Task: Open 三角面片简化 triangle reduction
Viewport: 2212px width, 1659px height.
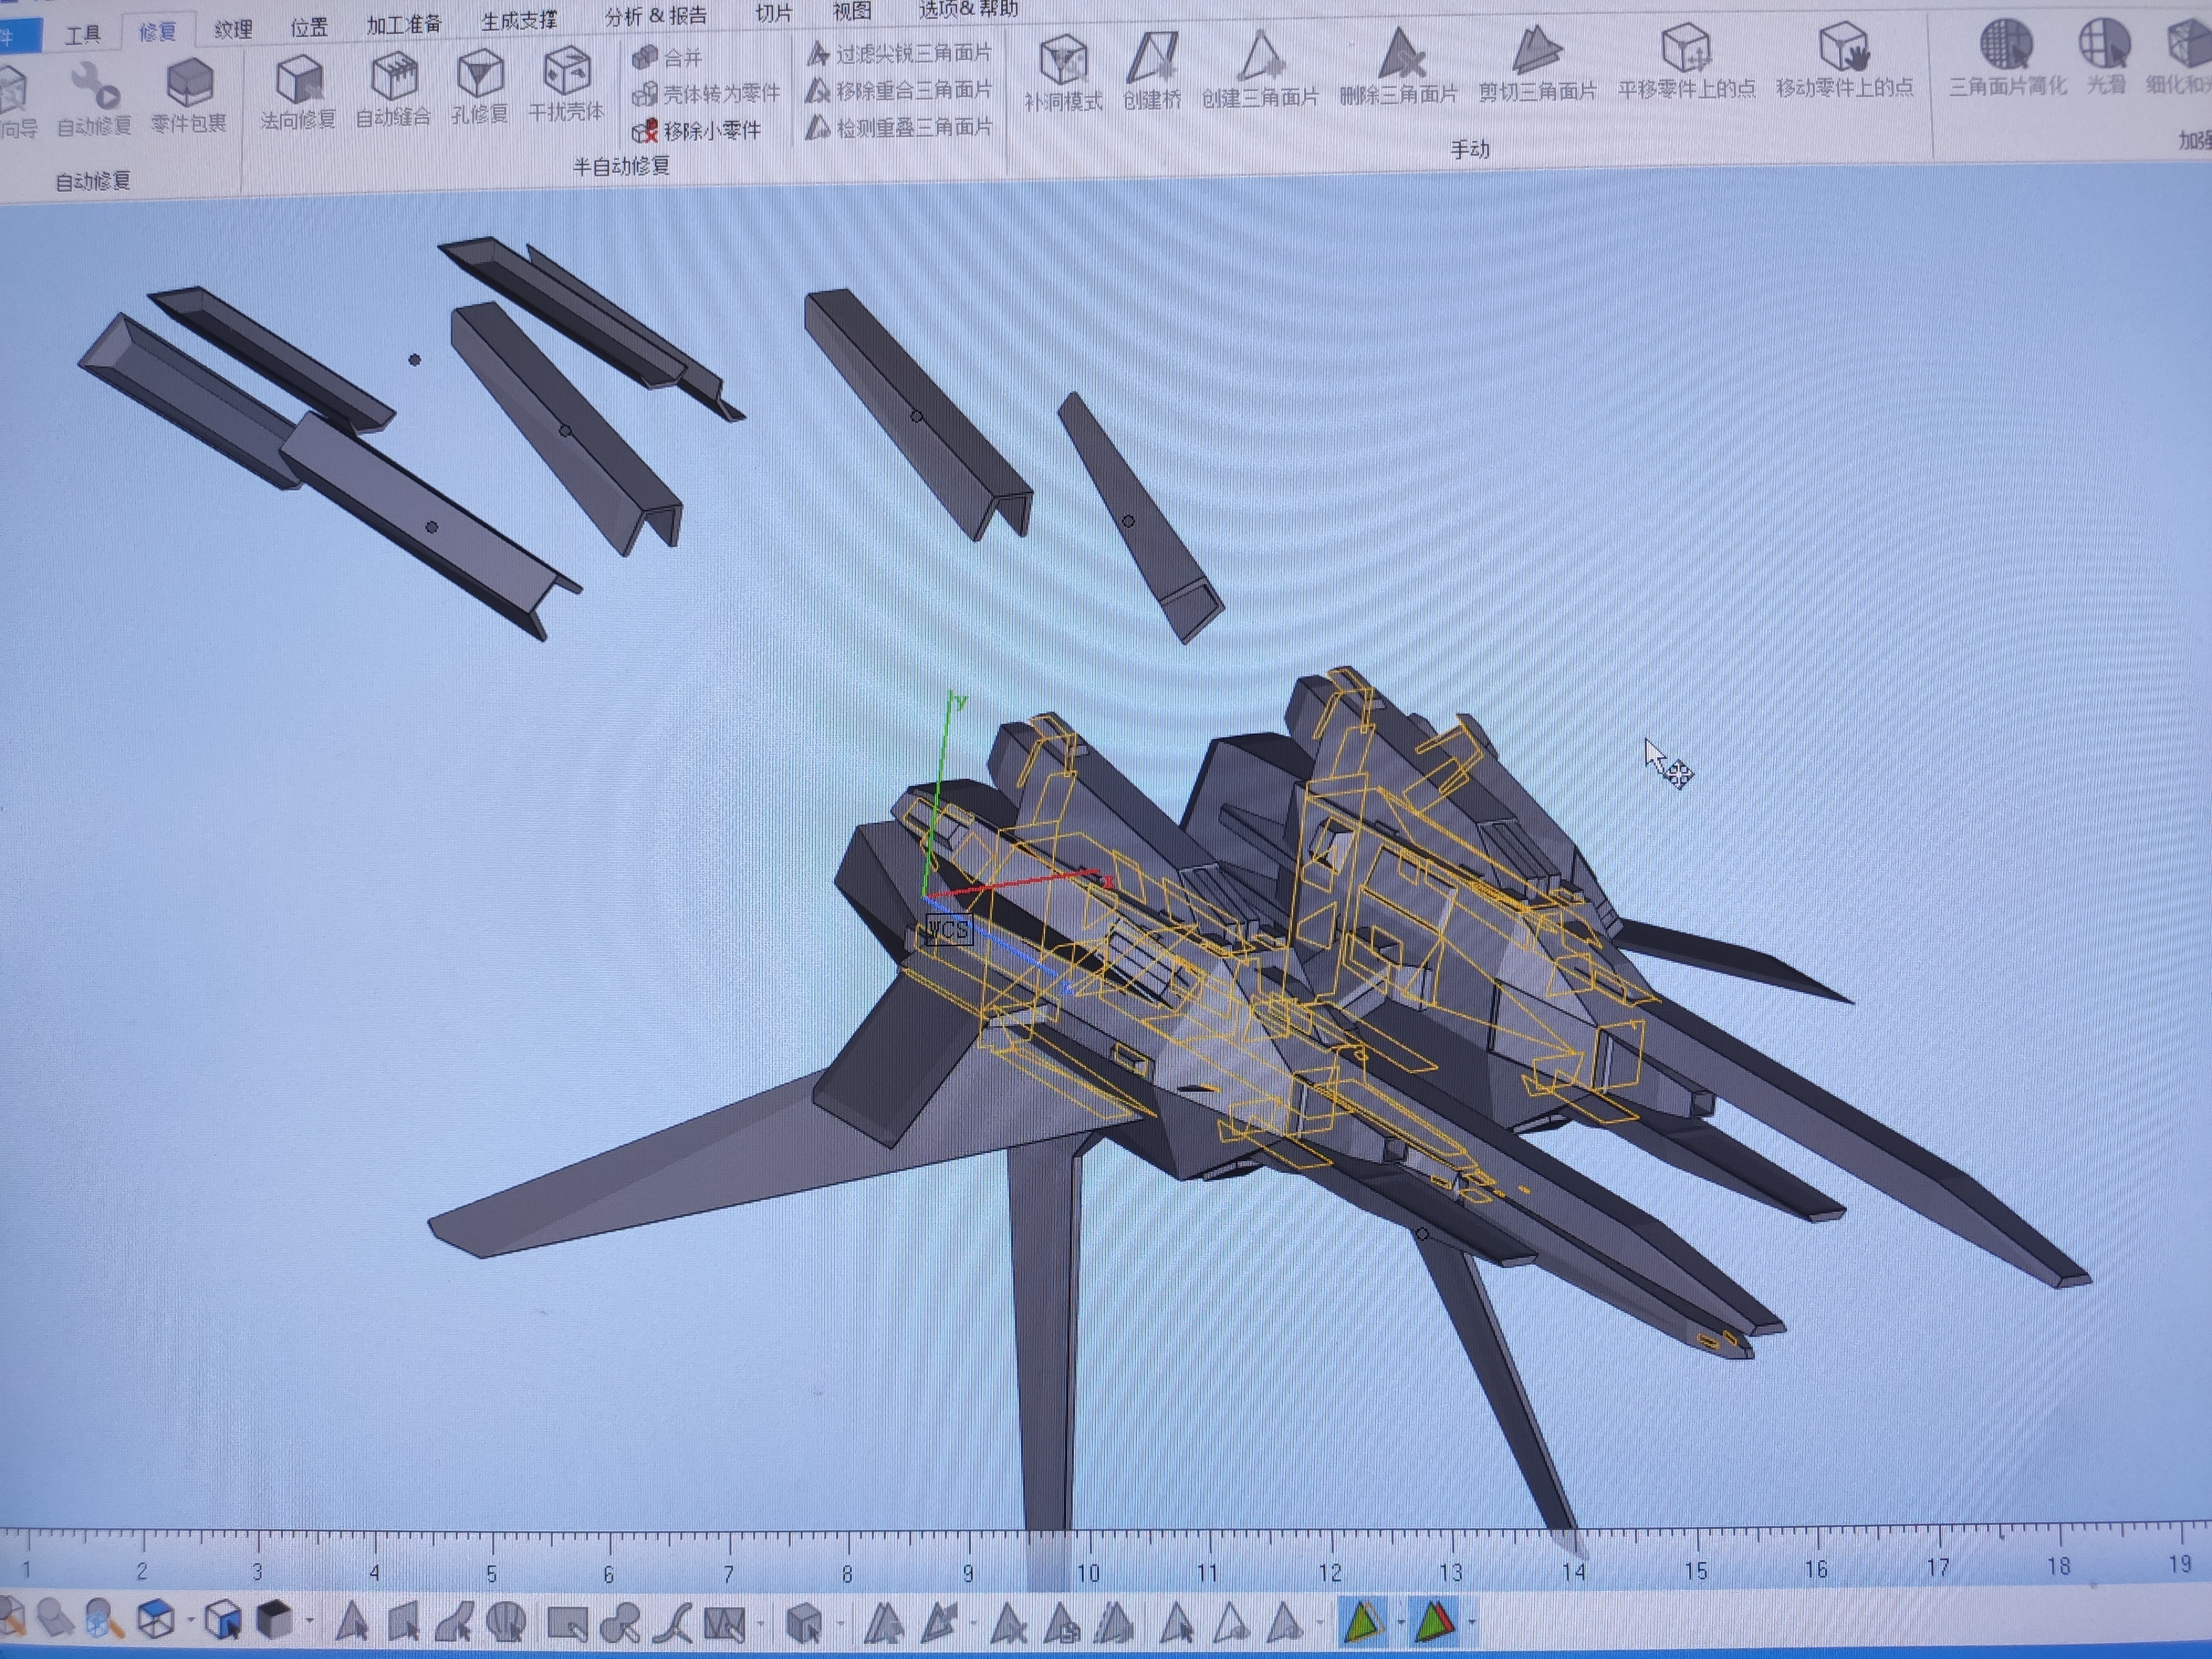Action: tap(2007, 58)
